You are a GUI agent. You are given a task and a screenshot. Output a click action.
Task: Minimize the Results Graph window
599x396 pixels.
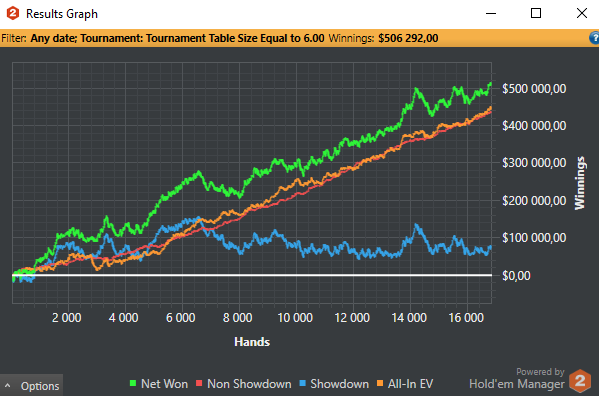[491, 13]
